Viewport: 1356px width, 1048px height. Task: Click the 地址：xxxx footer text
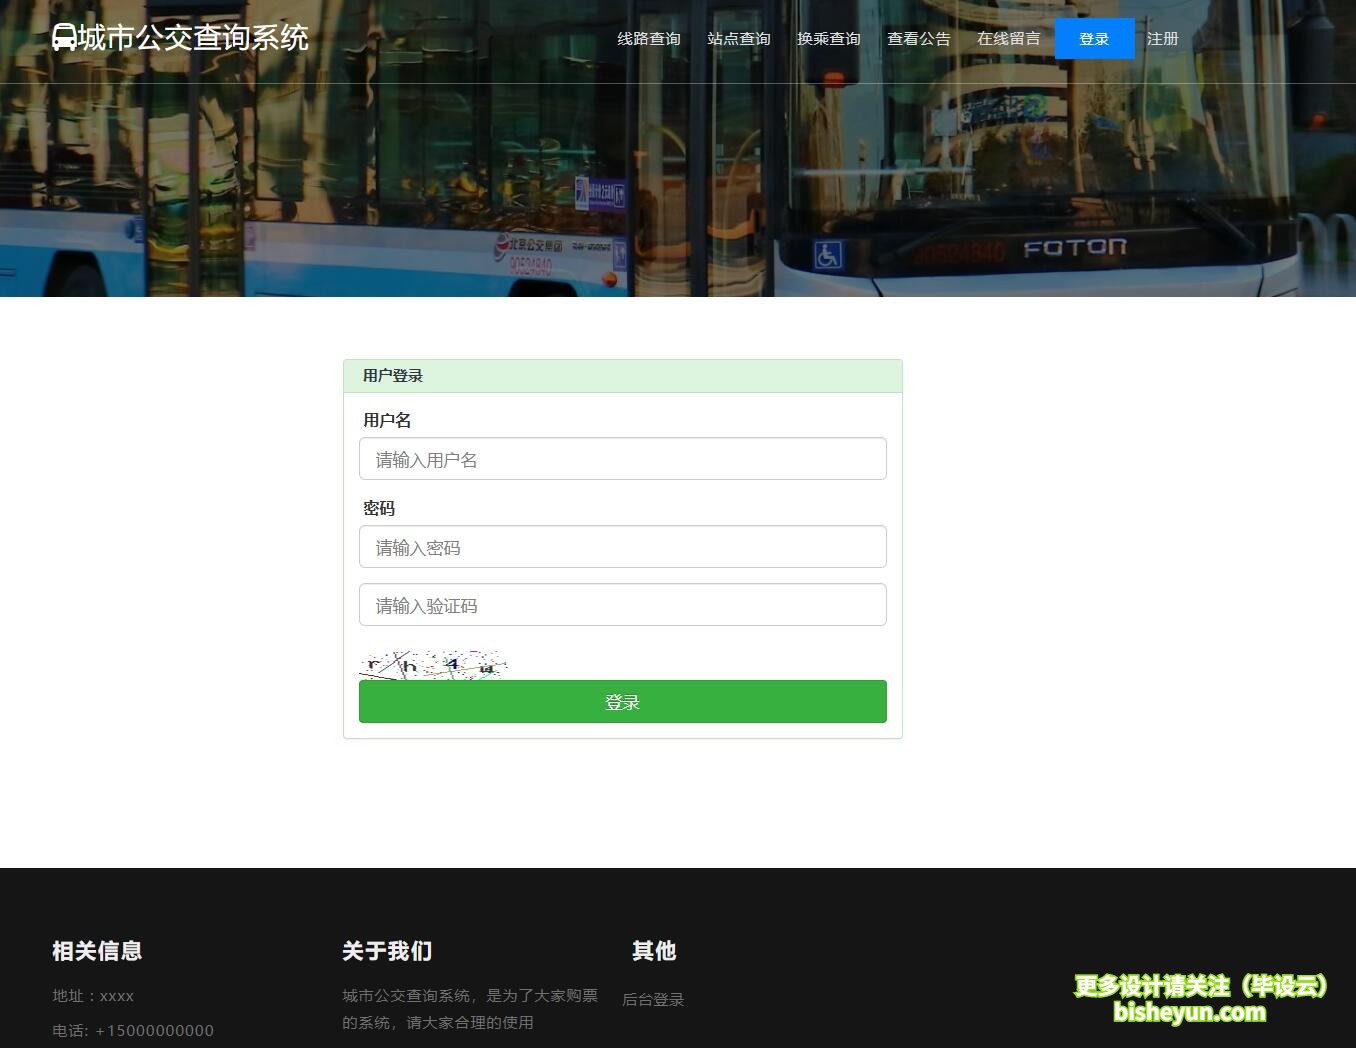pyautogui.click(x=93, y=996)
